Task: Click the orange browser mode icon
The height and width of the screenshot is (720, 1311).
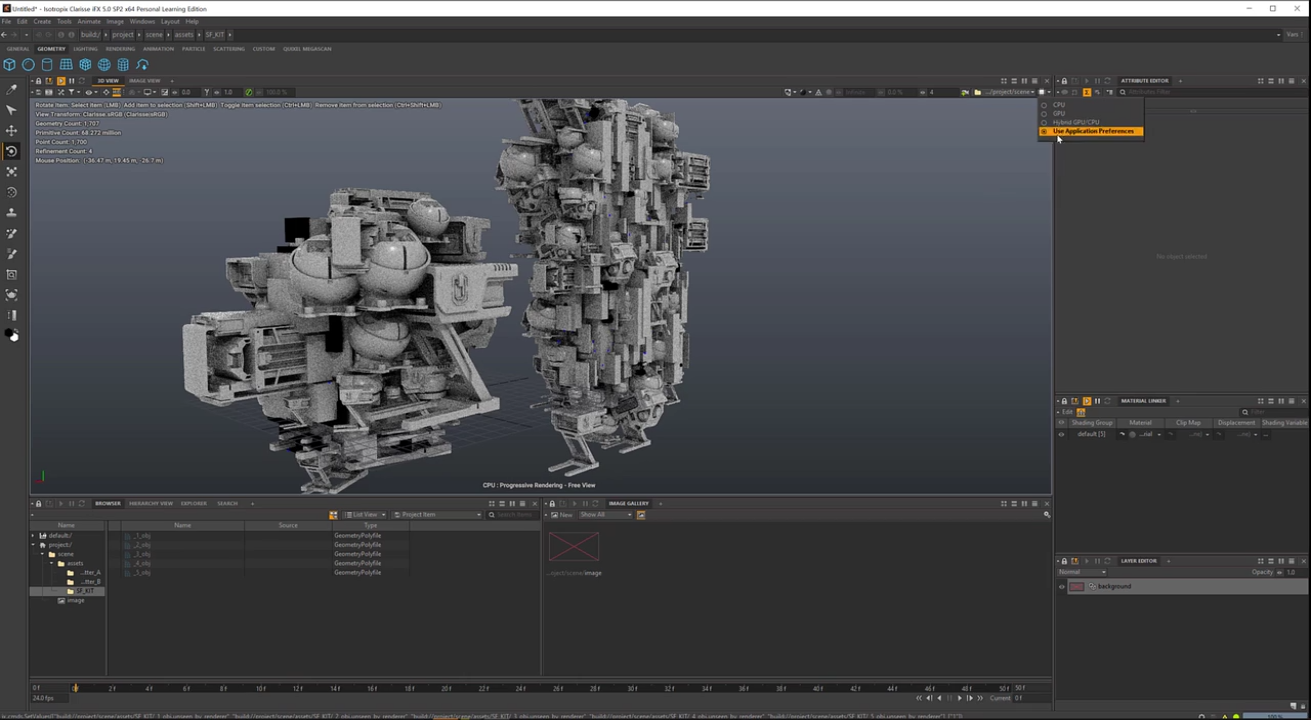Action: click(x=333, y=515)
